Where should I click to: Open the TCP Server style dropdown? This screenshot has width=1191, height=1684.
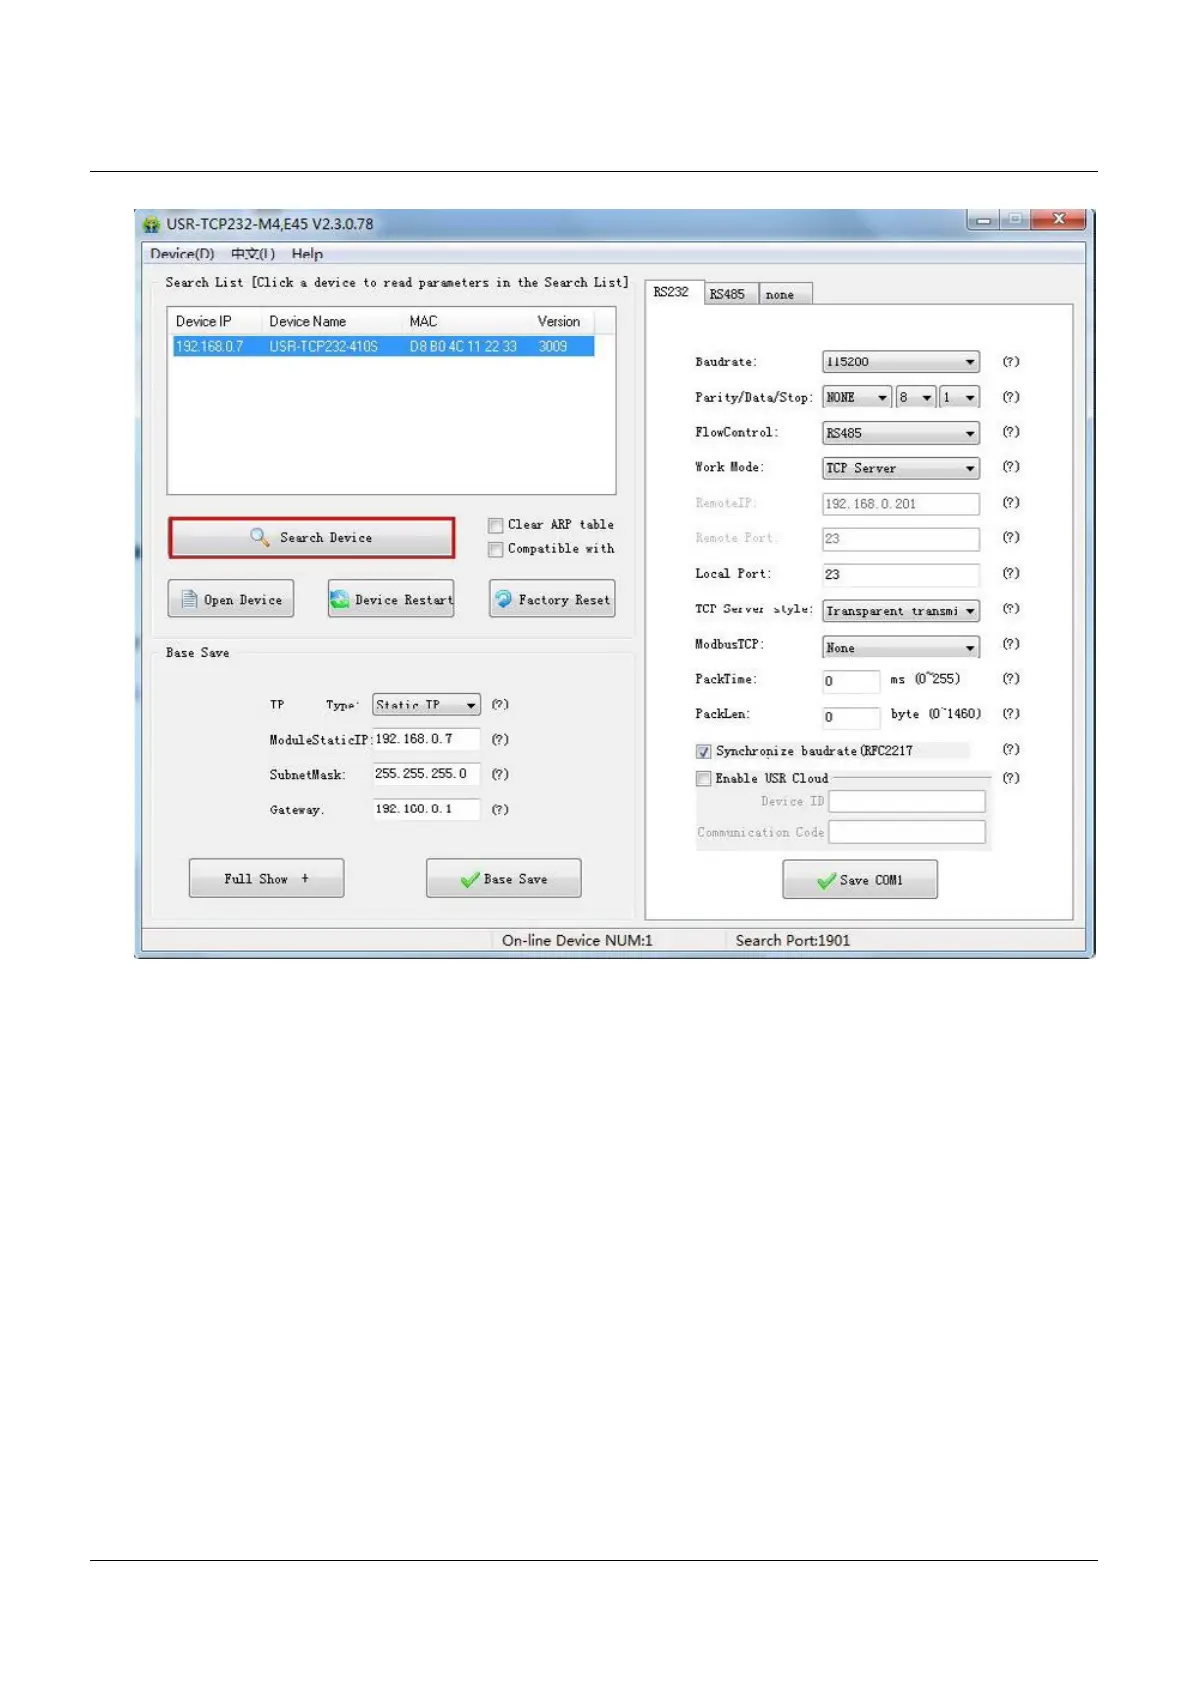pyautogui.click(x=901, y=610)
